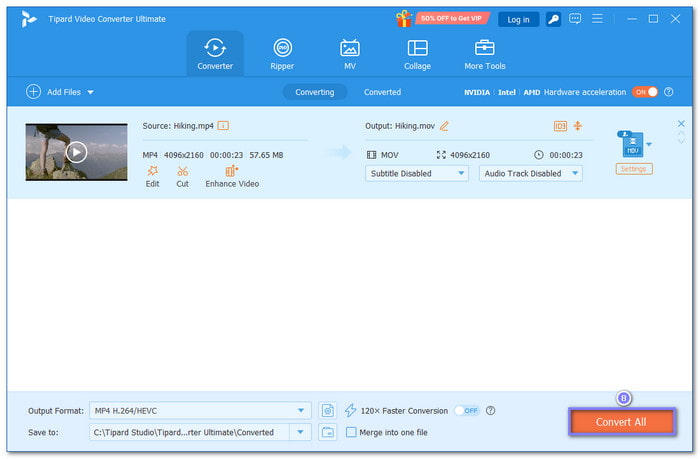Open the output folder icon
The height and width of the screenshot is (459, 700).
[327, 432]
